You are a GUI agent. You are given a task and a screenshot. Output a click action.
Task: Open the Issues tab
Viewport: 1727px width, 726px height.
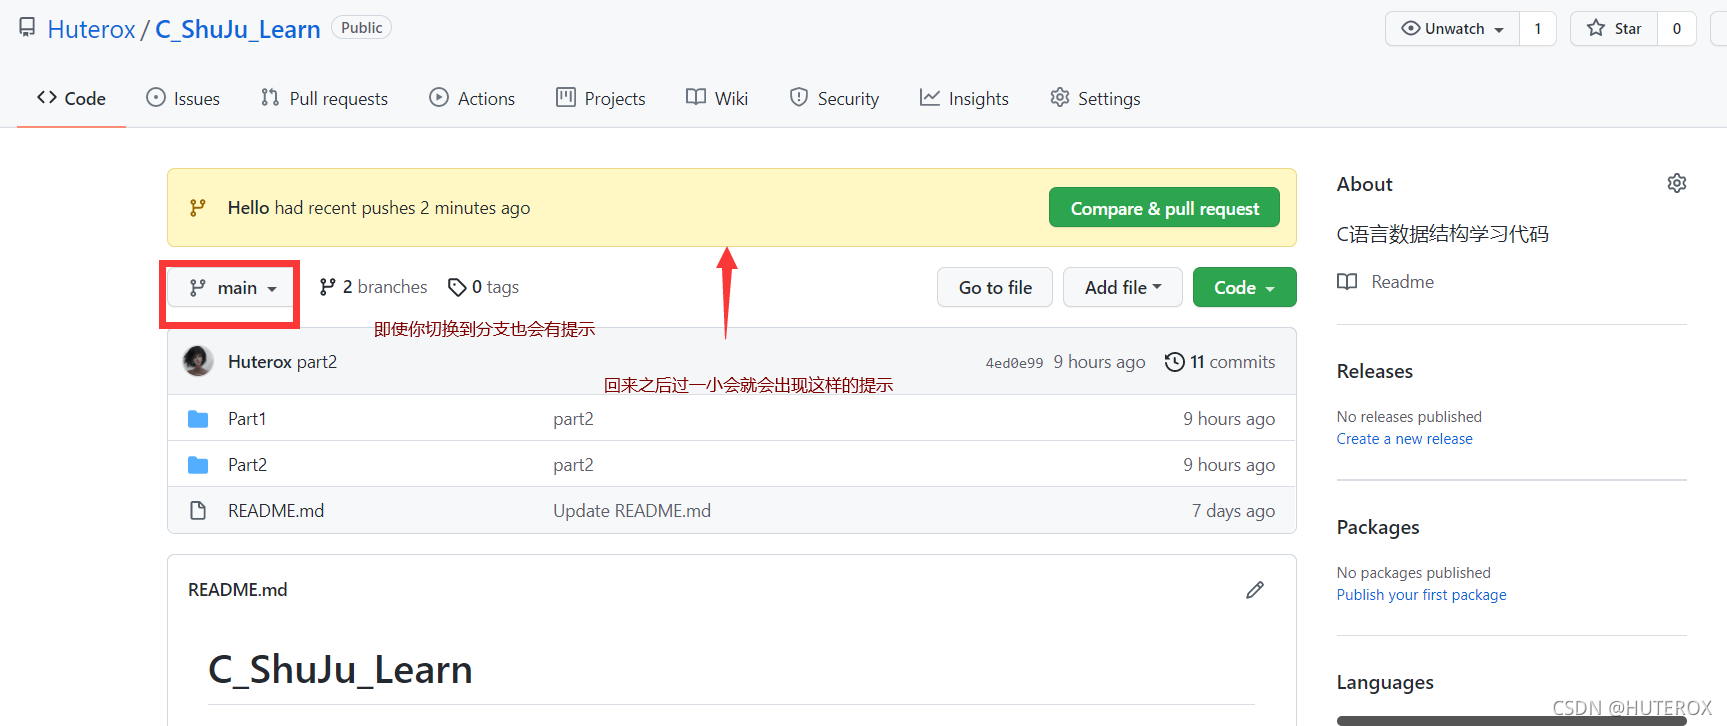click(x=183, y=98)
